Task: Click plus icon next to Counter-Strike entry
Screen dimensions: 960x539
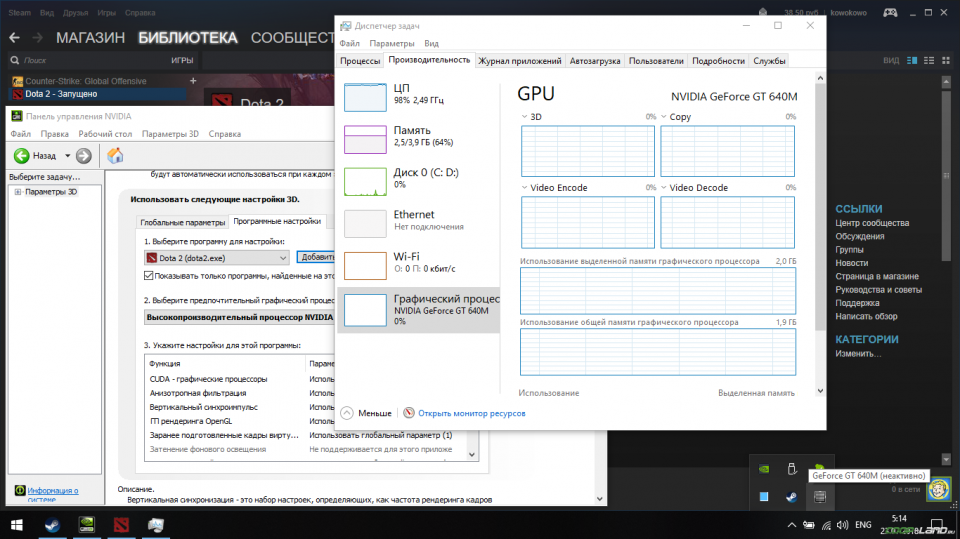Action: coord(193,81)
